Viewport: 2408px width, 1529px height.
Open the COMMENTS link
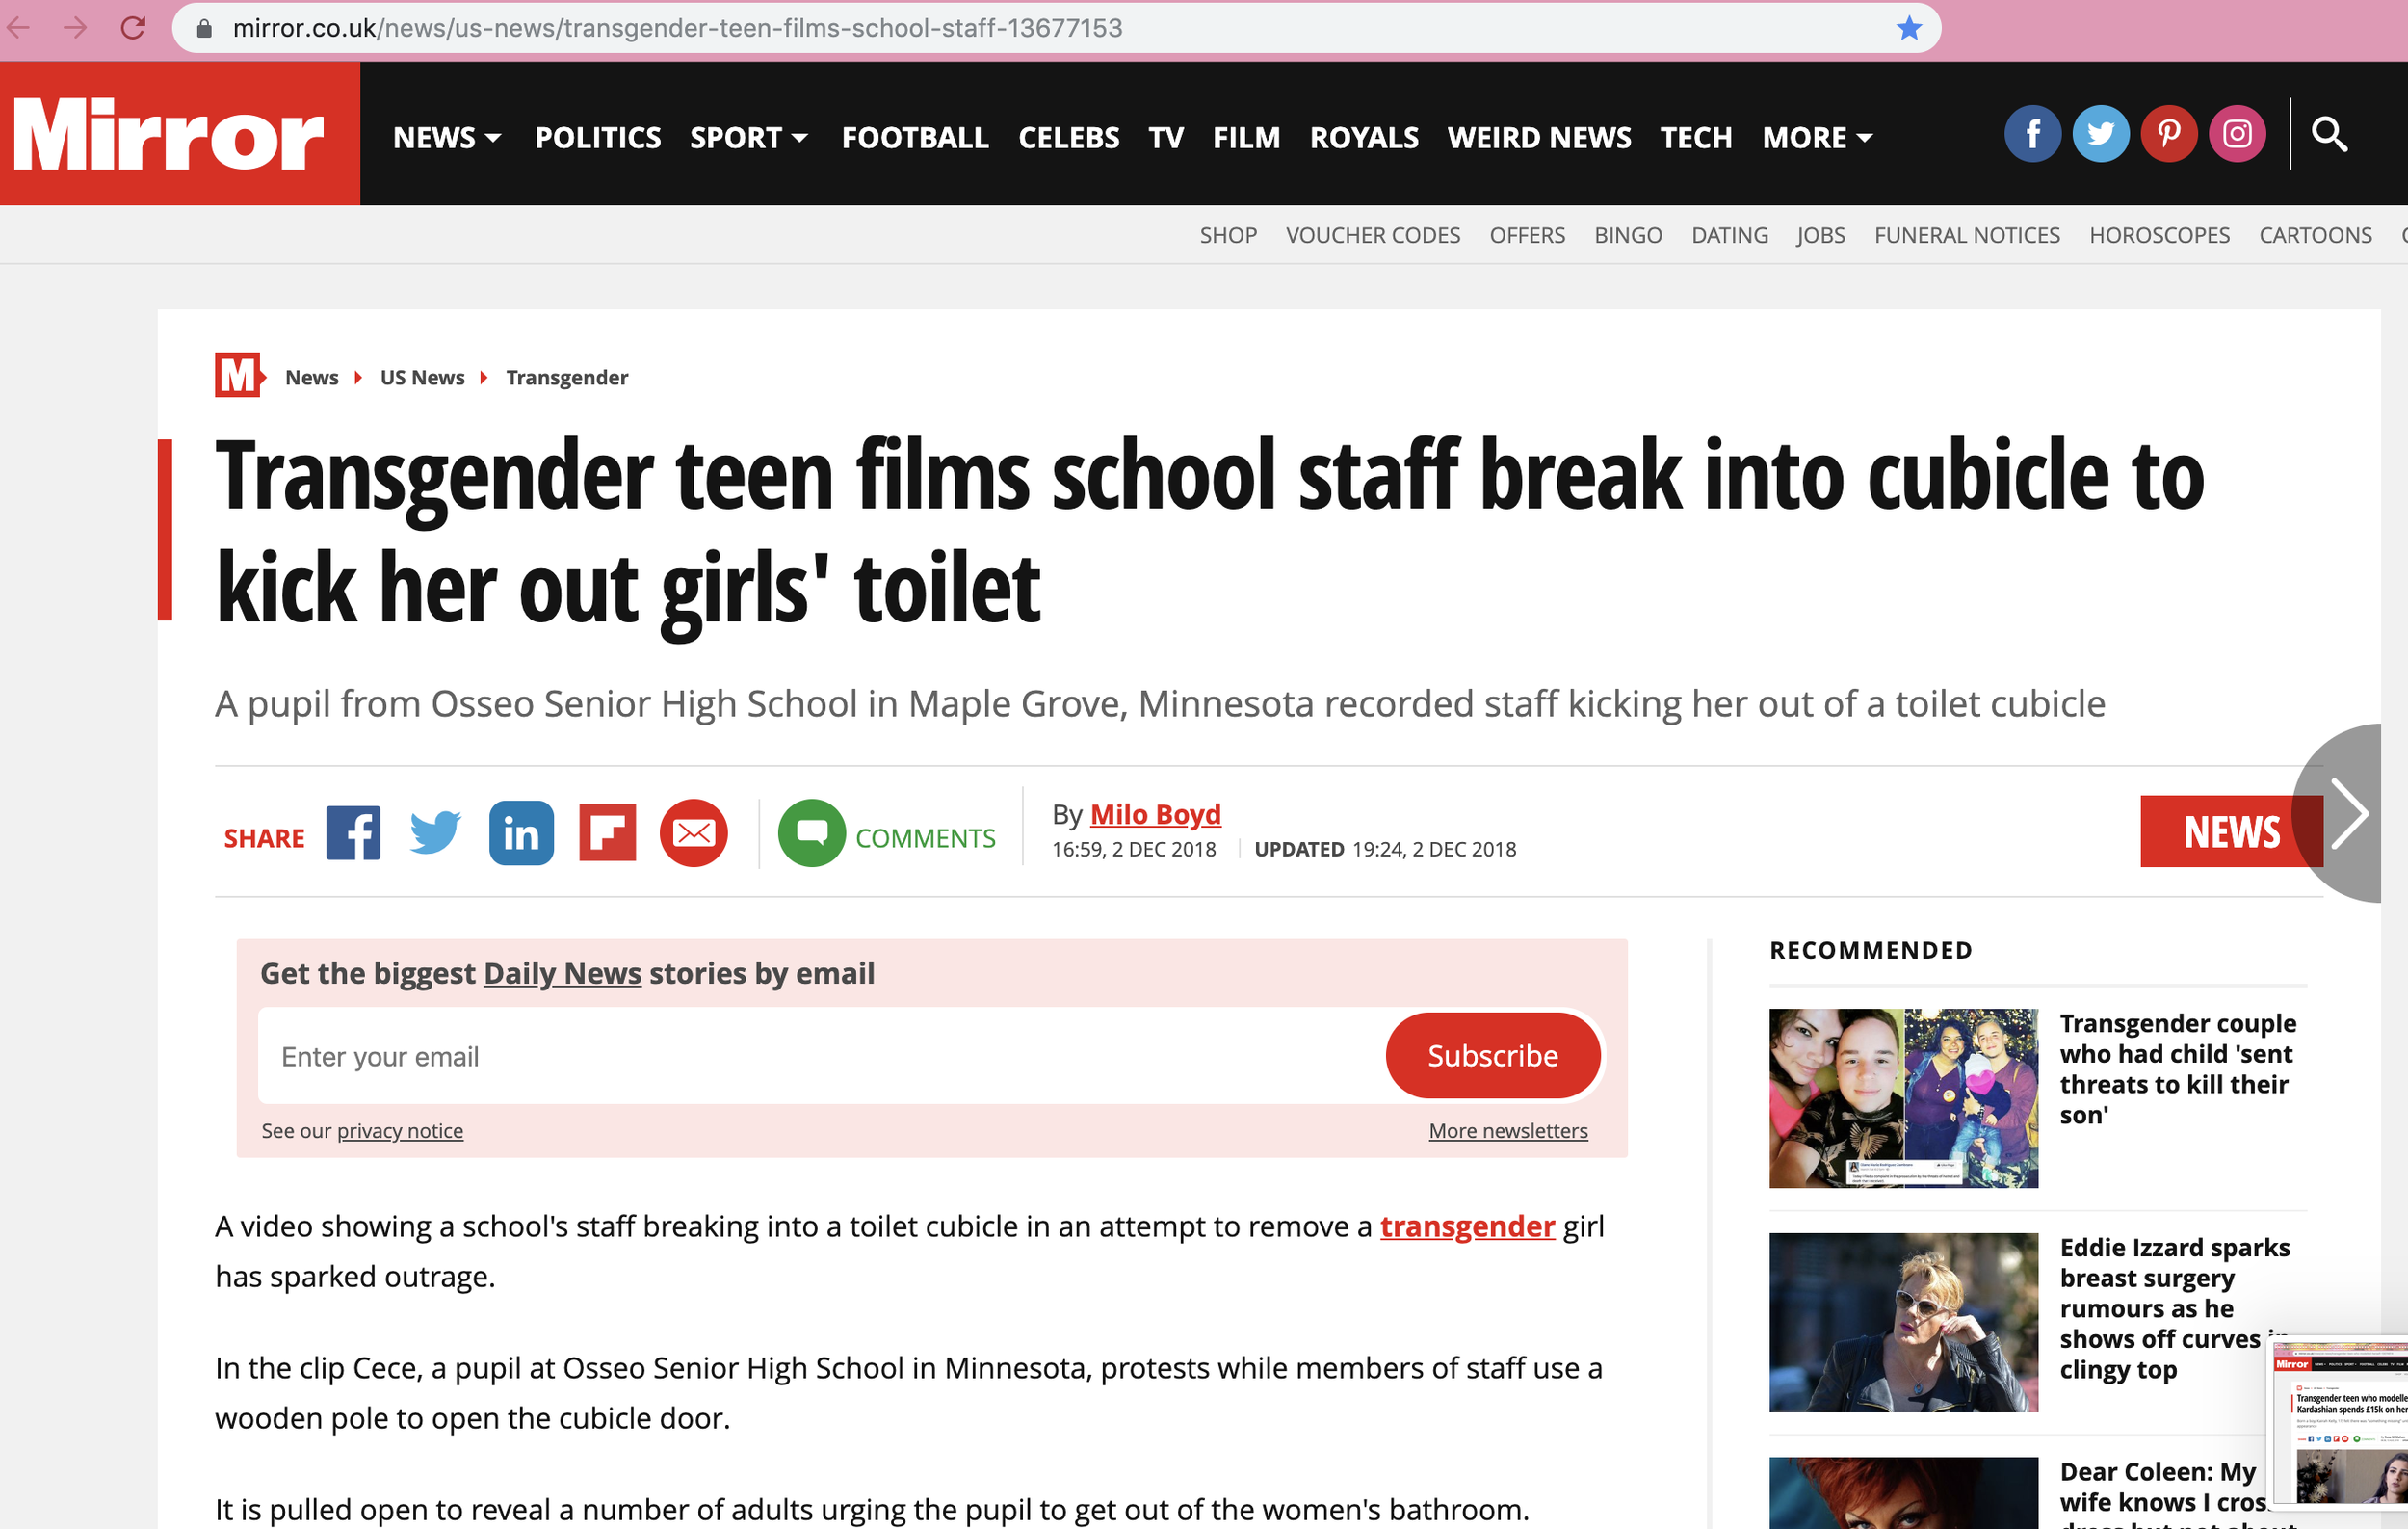(925, 837)
